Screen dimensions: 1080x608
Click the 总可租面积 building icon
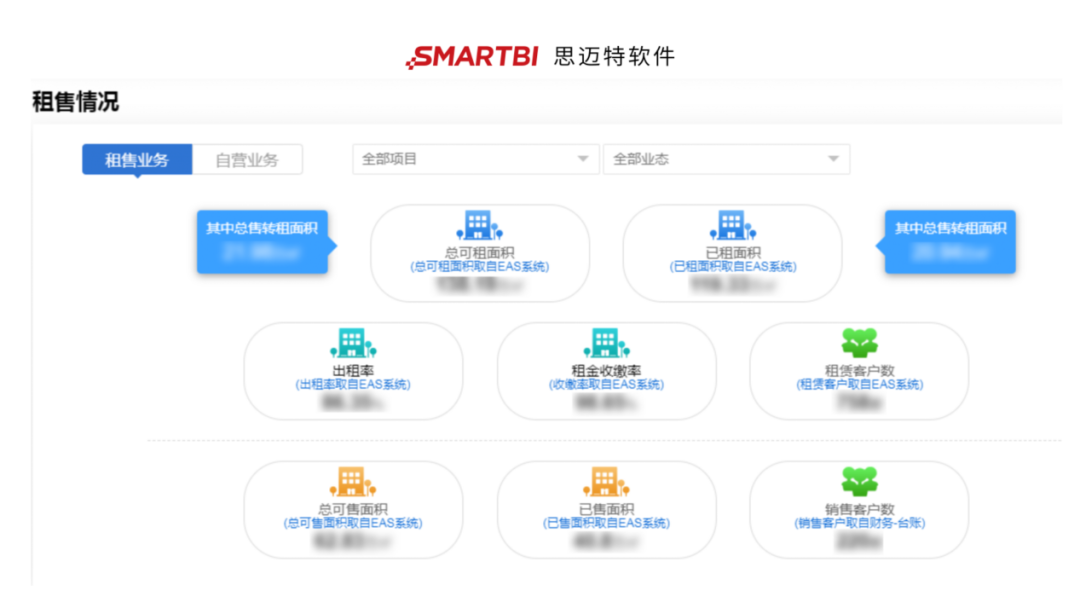click(480, 226)
